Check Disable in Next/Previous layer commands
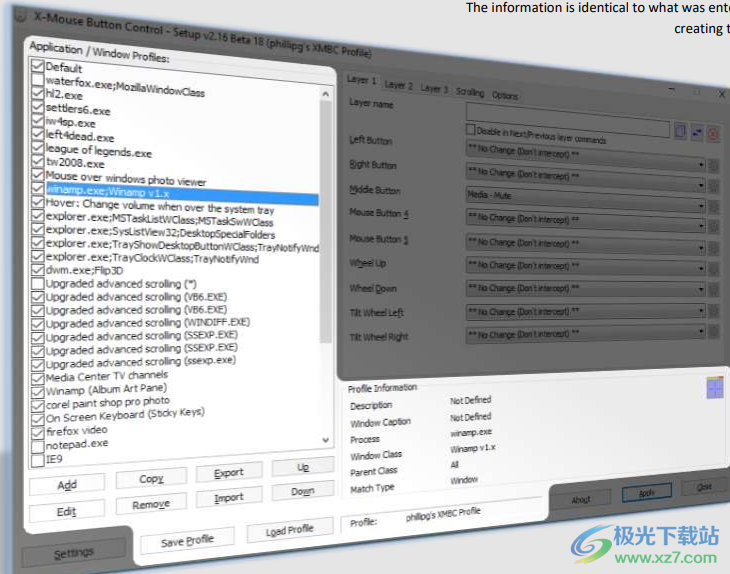This screenshot has width=730, height=574. pyautogui.click(x=471, y=129)
